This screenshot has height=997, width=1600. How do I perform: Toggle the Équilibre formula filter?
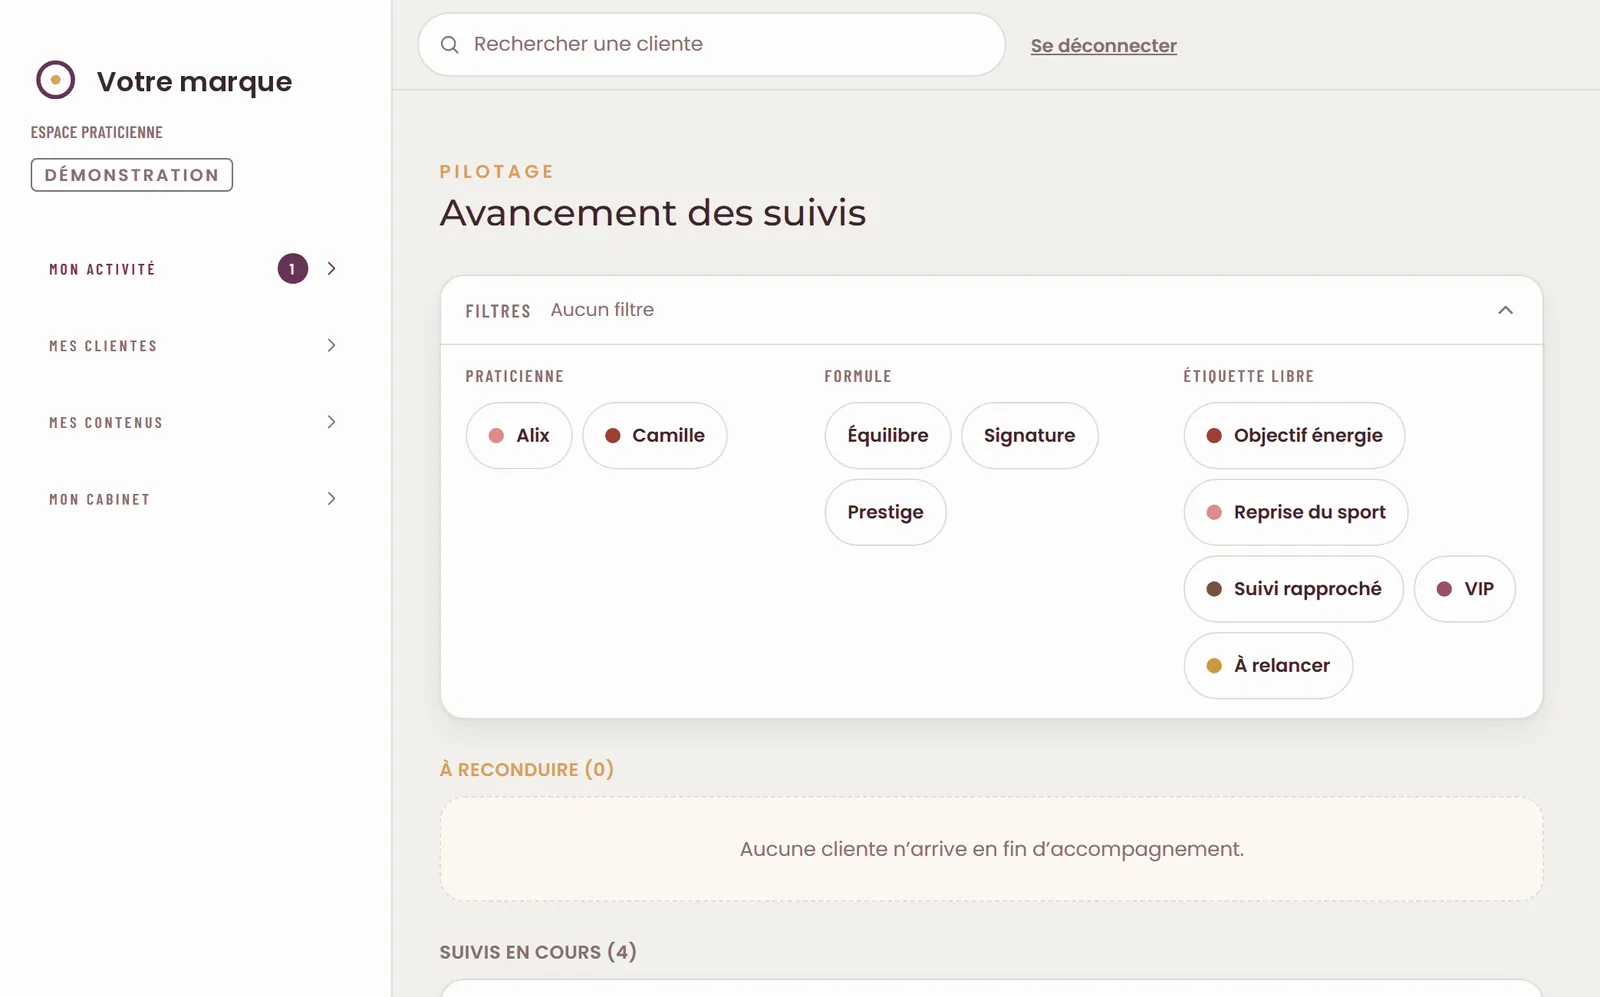[888, 436]
